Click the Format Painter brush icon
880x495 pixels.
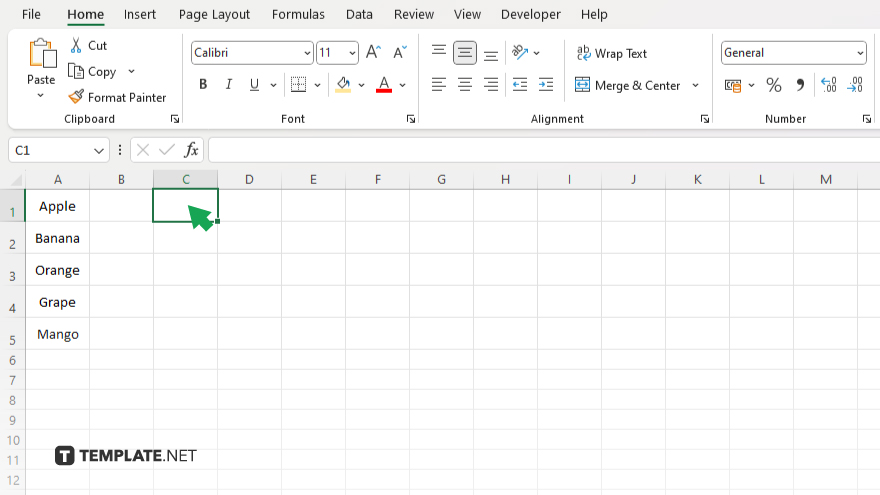pos(76,97)
